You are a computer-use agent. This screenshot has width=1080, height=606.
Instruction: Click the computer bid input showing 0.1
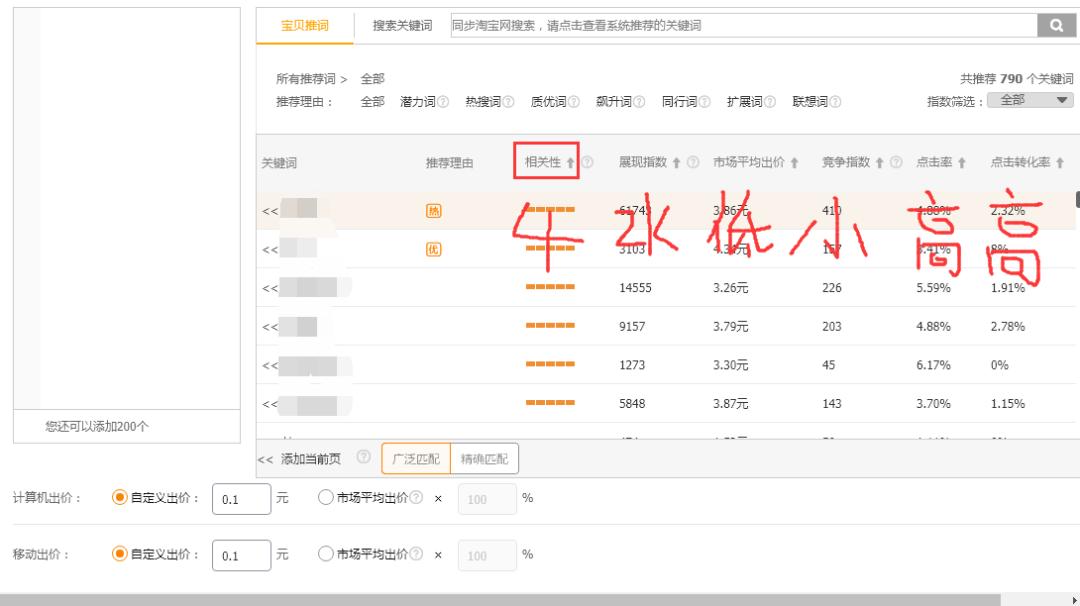coord(242,499)
